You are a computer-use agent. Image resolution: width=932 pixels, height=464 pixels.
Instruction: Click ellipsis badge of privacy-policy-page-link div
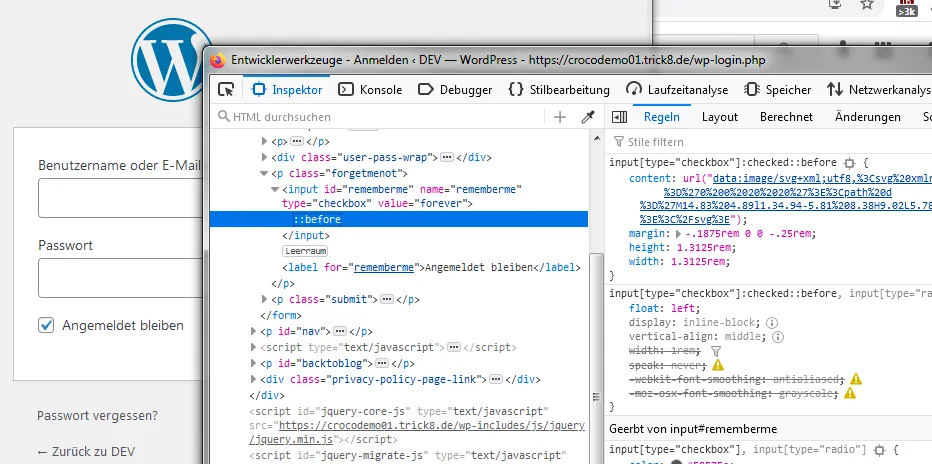pos(496,379)
